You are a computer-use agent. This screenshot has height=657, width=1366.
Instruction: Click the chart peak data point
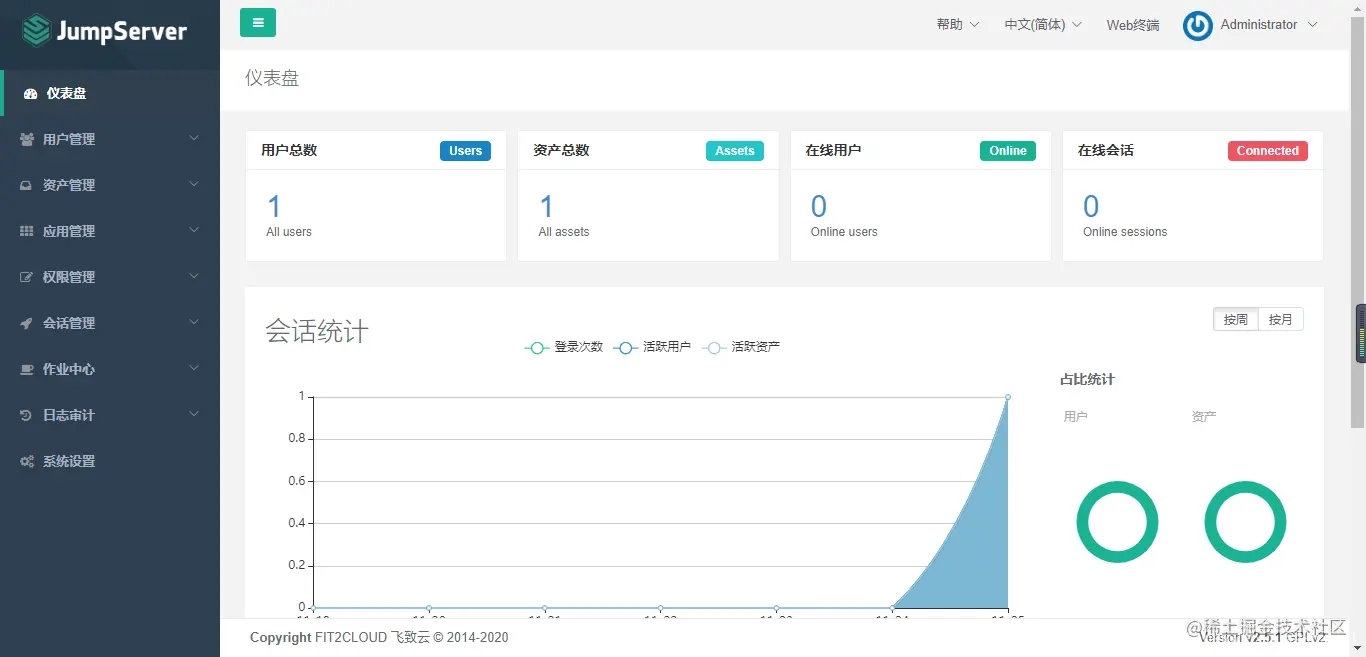[x=1007, y=397]
